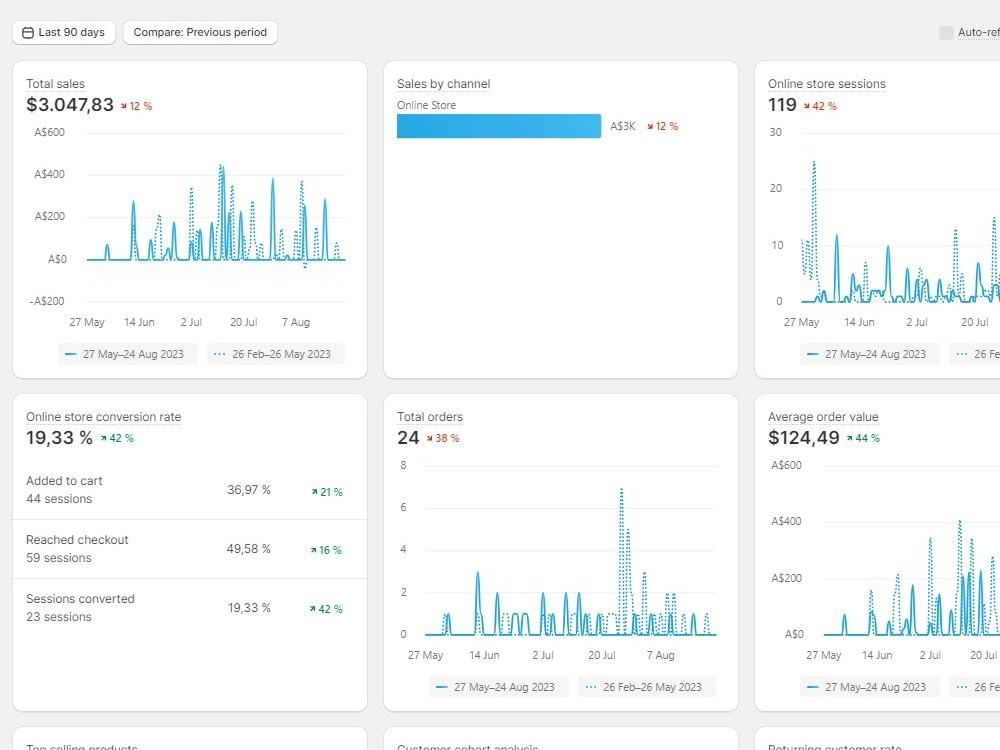
Task: Click the calendar icon in the Last 90 days button
Action: pos(26,32)
